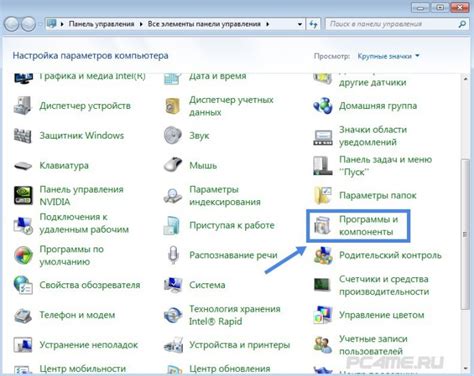Open the Центр обновления link
The height and width of the screenshot is (376, 474).
click(230, 369)
